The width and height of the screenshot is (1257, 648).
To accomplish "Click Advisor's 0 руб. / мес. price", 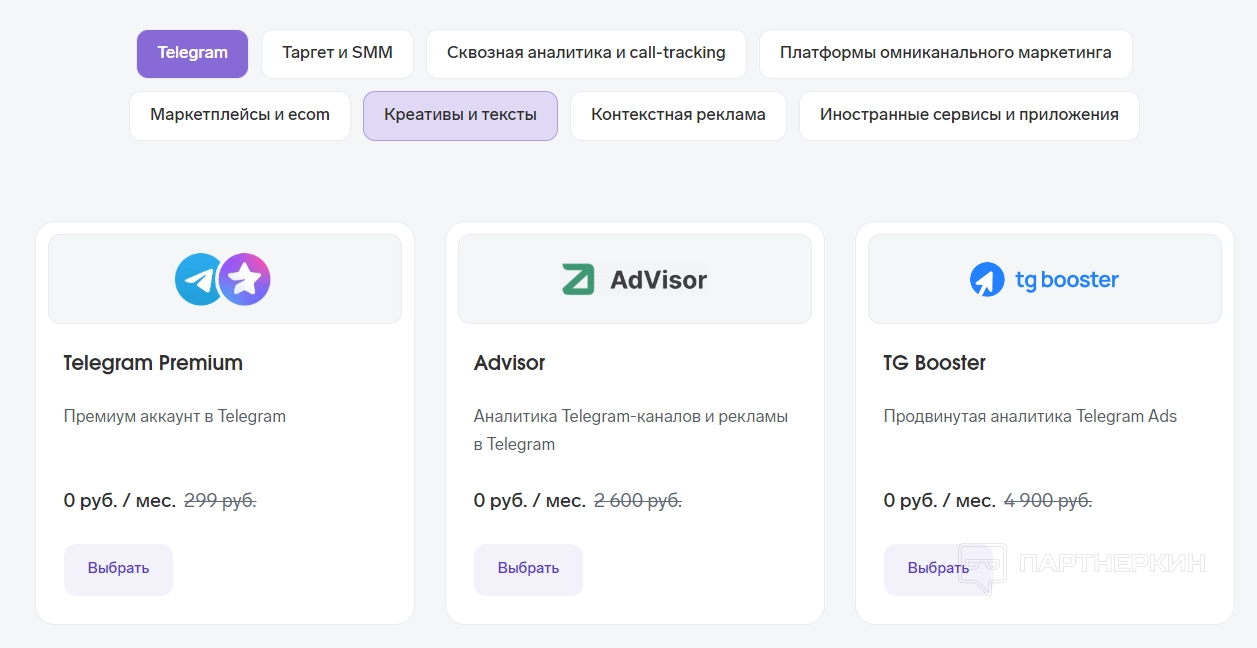I will point(530,500).
